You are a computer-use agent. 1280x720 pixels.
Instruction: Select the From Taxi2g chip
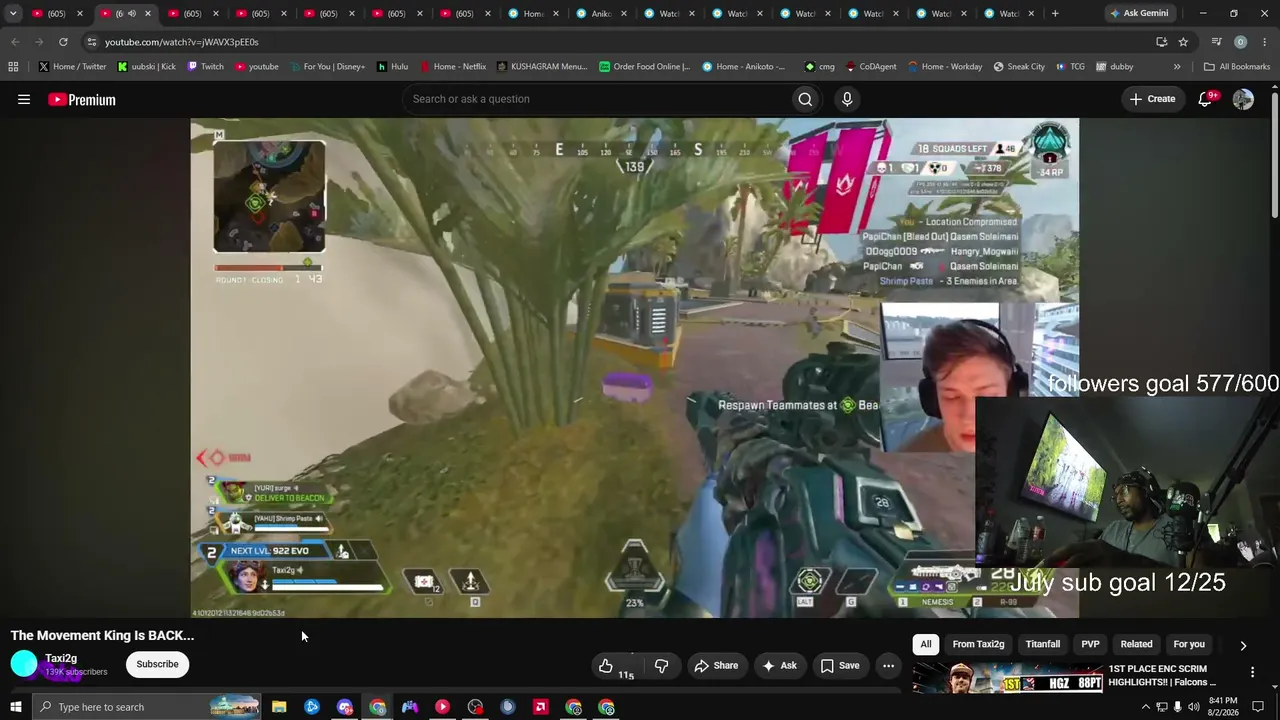click(x=978, y=644)
